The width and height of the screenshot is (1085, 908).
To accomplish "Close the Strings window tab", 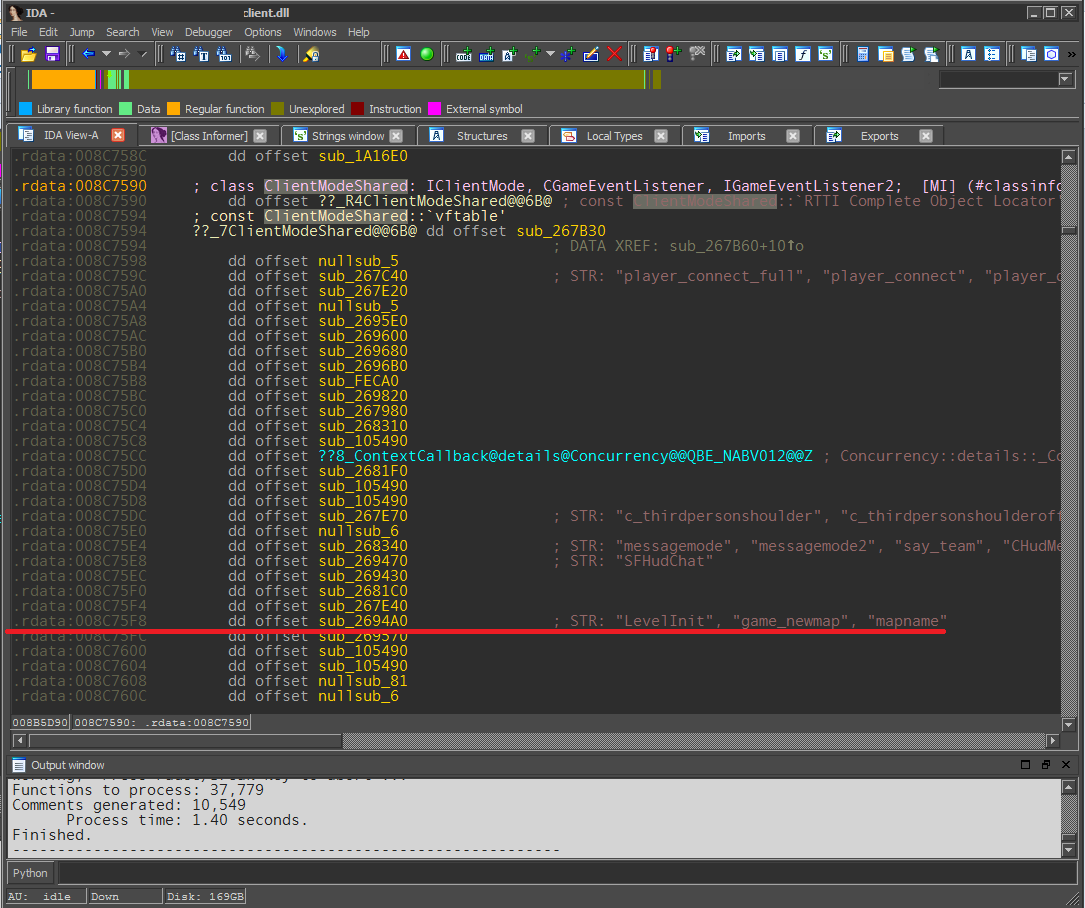I will point(396,136).
